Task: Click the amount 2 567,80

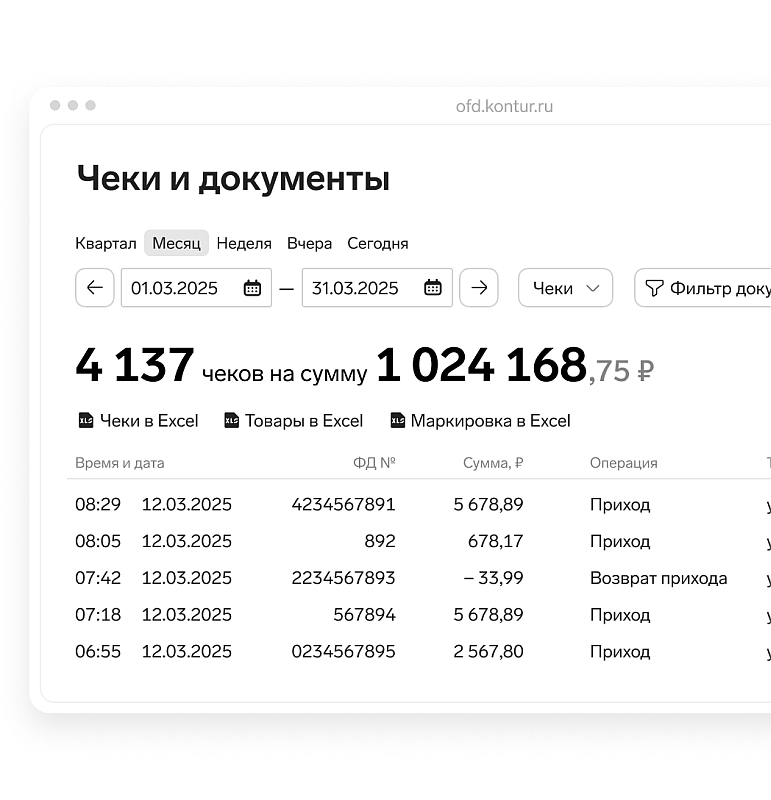Action: [488, 651]
